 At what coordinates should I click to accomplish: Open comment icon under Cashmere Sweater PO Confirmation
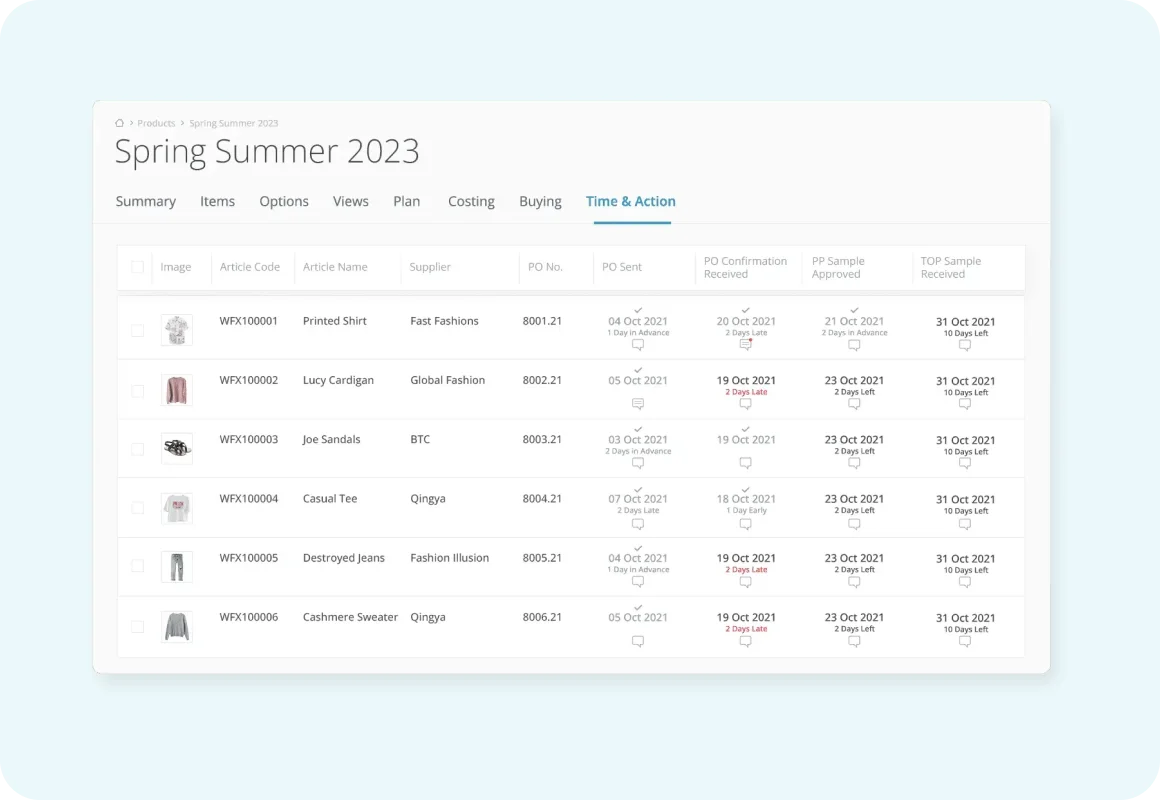click(x=746, y=641)
